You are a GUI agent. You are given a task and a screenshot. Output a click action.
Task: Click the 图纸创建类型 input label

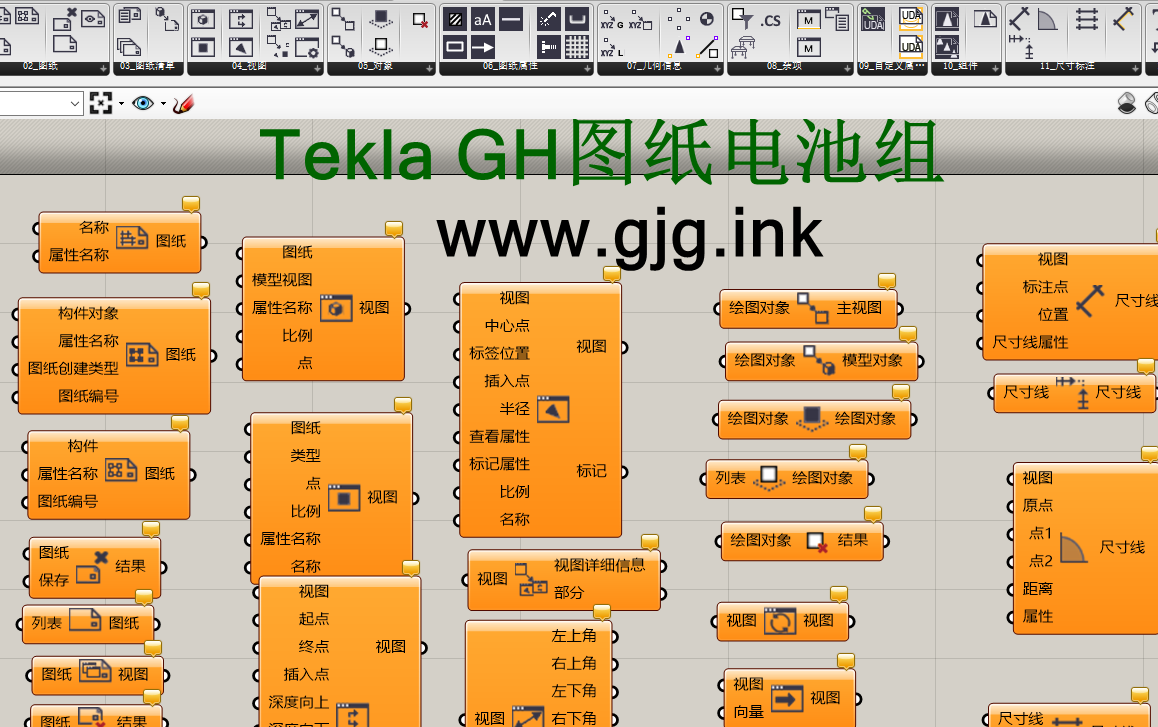coord(73,368)
